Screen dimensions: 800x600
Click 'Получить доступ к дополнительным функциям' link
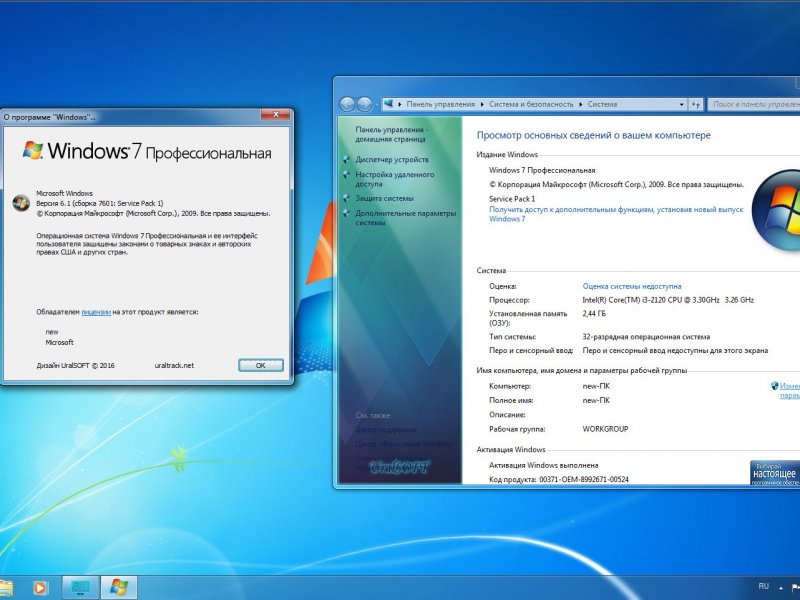click(616, 214)
